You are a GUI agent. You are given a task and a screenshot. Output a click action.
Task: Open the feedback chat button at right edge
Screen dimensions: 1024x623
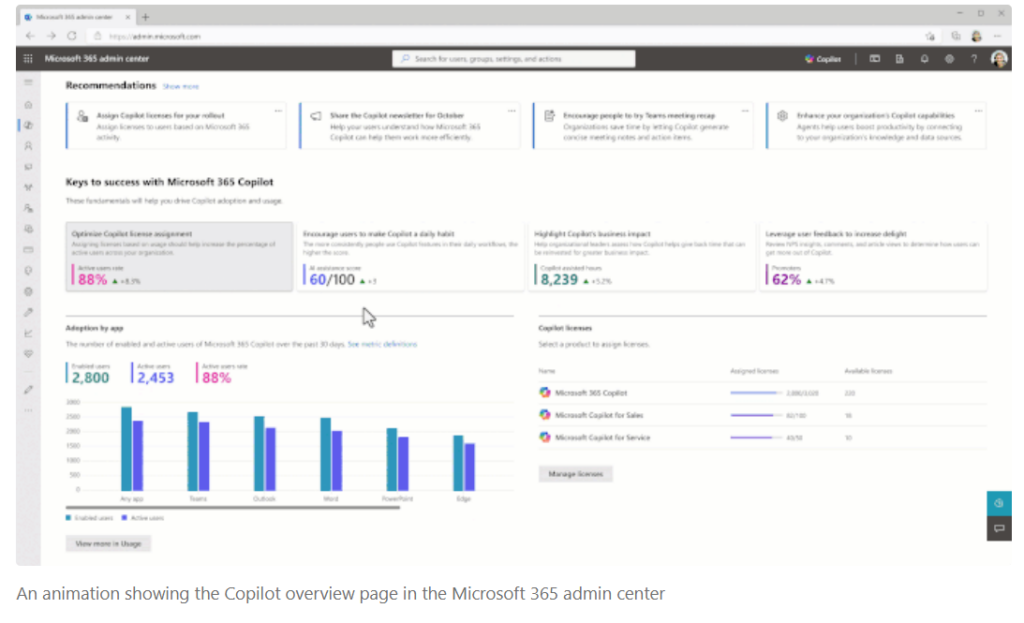click(999, 528)
